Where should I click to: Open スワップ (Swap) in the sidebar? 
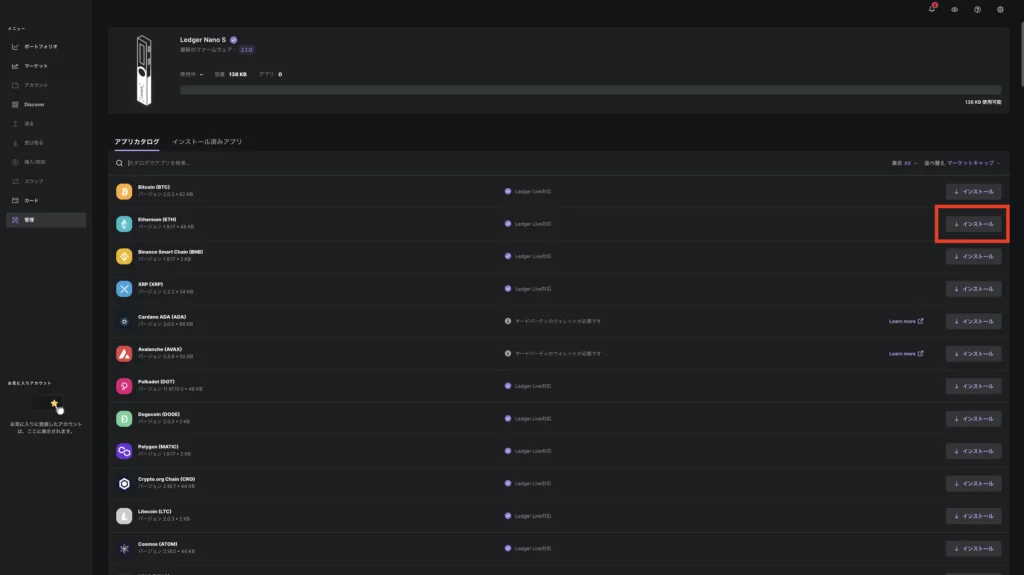28,181
